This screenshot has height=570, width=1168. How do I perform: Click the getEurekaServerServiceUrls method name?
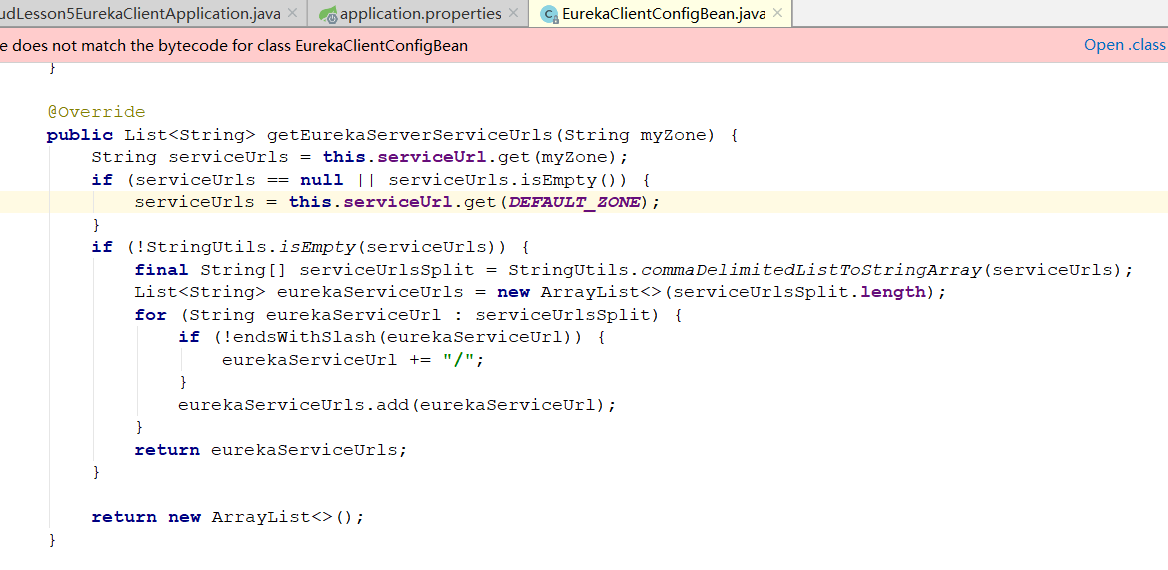(x=410, y=135)
